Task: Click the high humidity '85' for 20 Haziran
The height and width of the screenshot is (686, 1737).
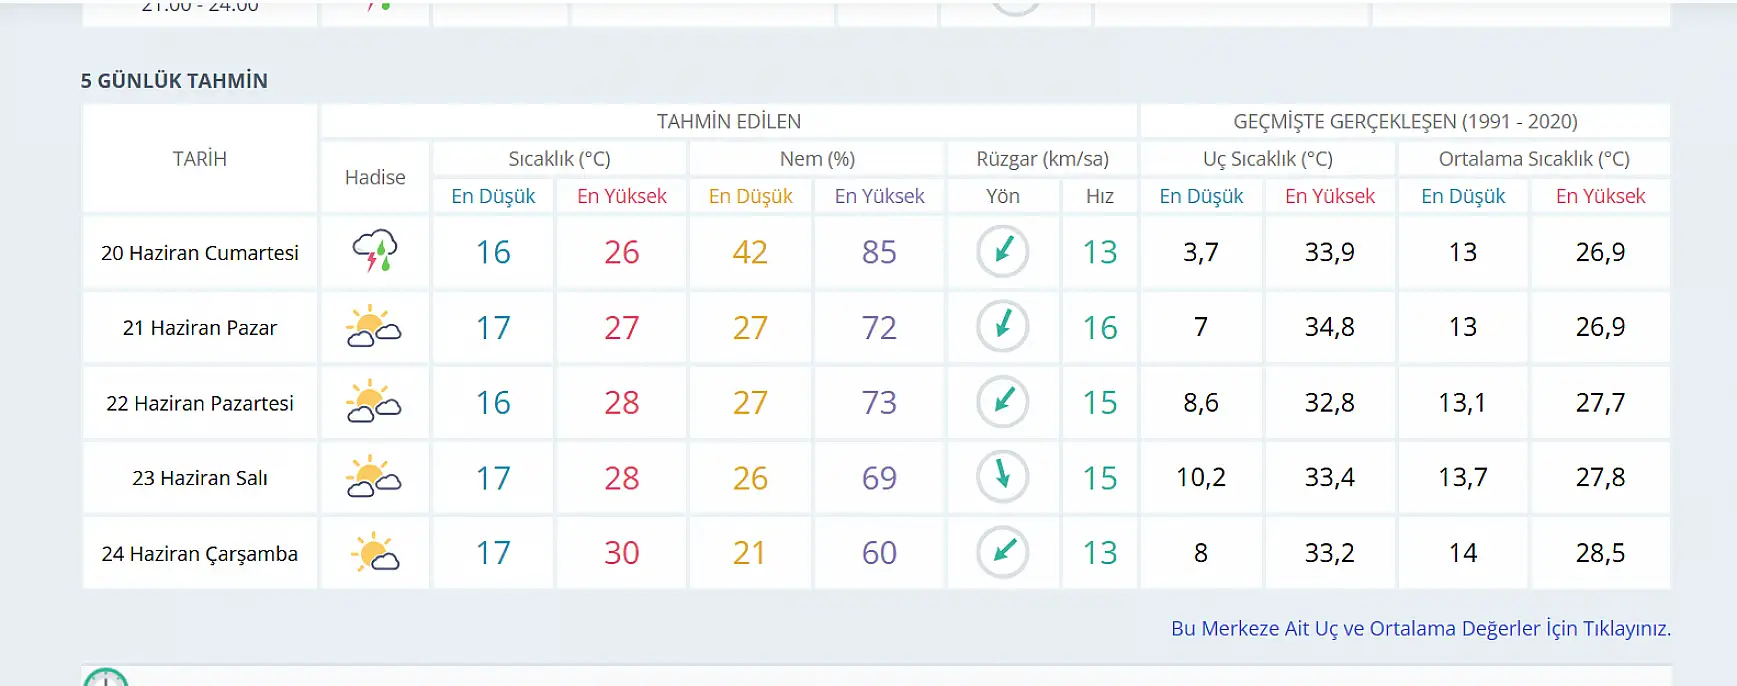Action: [x=879, y=252]
